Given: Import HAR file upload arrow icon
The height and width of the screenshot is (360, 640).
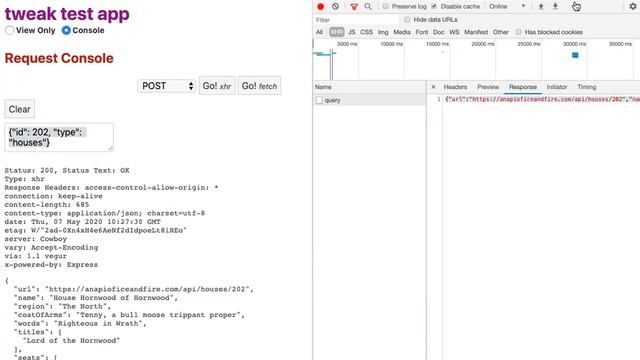Looking at the screenshot, I should click(541, 7).
